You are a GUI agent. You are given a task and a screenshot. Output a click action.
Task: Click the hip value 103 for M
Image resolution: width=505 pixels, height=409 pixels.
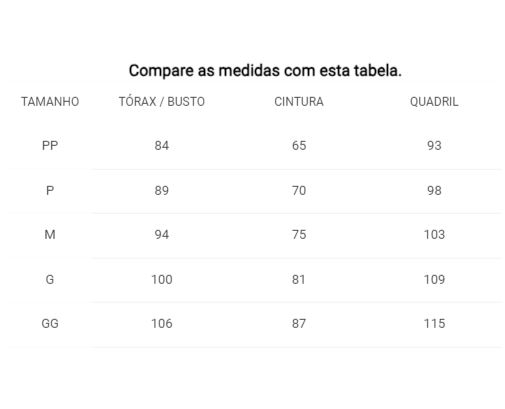tap(434, 235)
